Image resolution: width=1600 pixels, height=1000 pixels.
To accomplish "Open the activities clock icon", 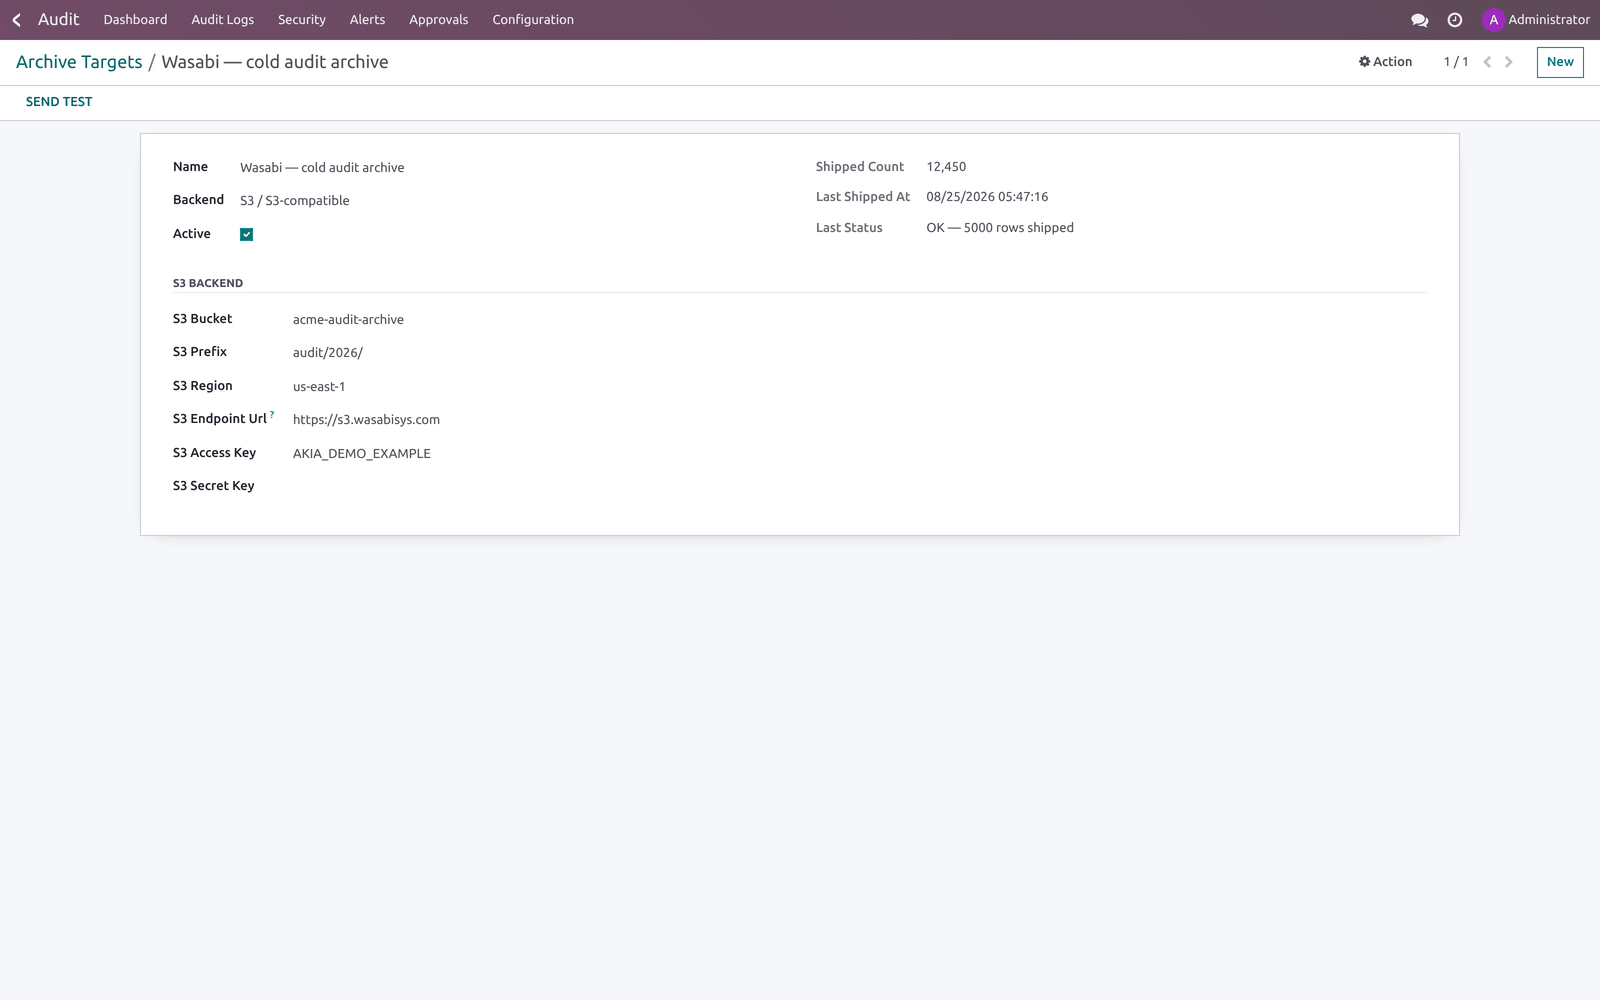I will click(1455, 20).
